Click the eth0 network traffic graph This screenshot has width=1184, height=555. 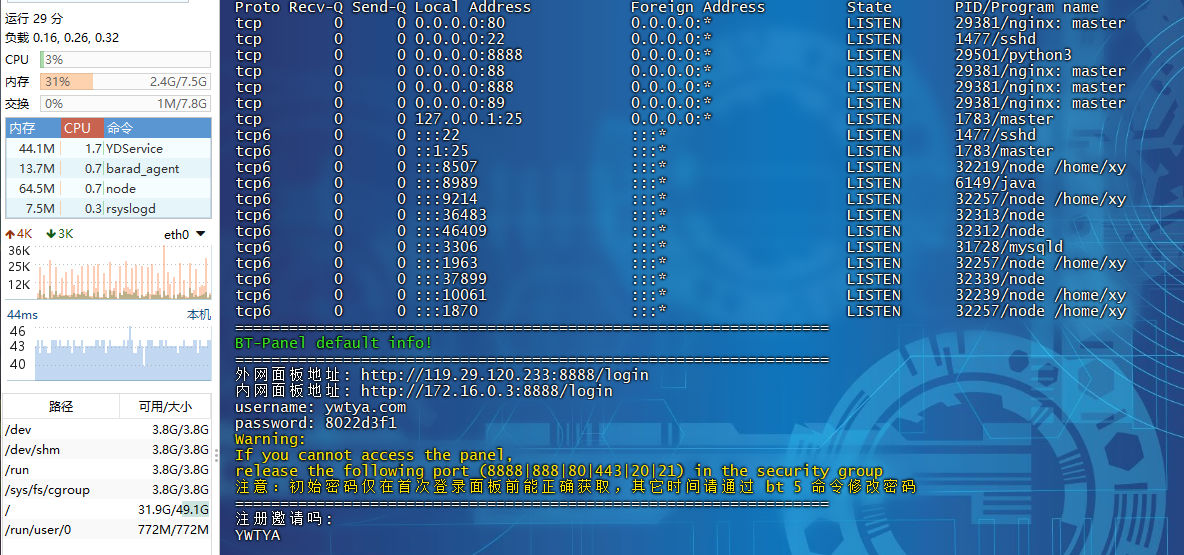coord(122,270)
